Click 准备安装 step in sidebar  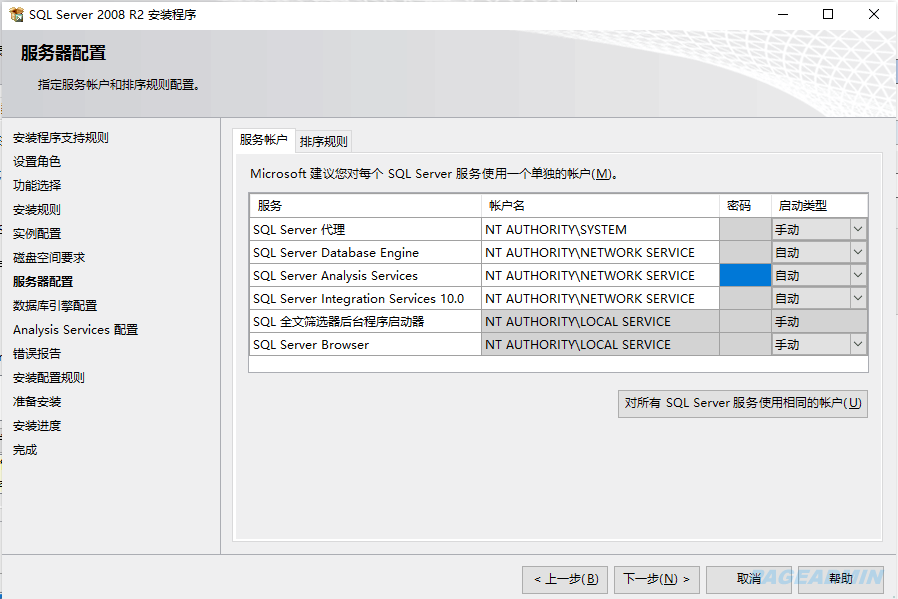point(37,402)
